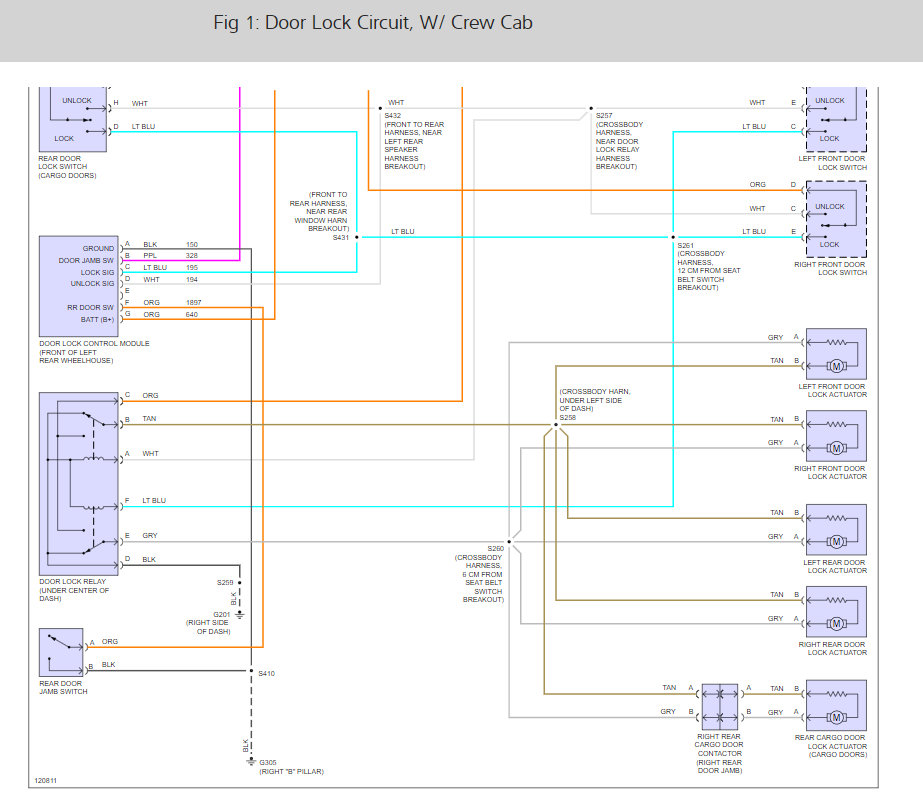This screenshot has height=808, width=923.
Task: Select the GROUND pin label on control module
Action: tap(98, 248)
